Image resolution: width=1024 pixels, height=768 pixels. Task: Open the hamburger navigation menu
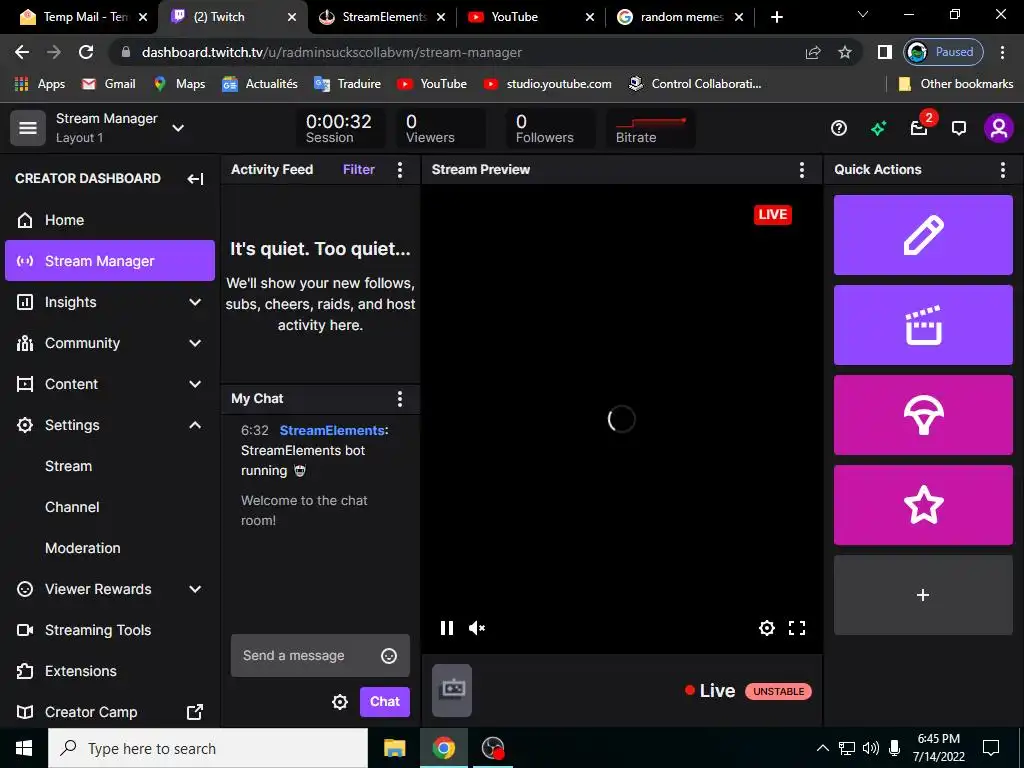27,128
